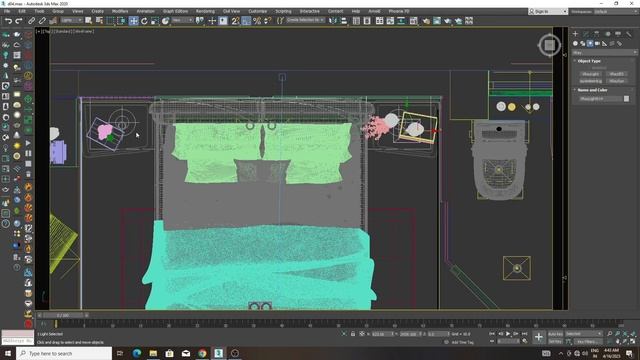Open the reference coordinate system dropdown
This screenshot has width=640, height=360.
pos(182,20)
